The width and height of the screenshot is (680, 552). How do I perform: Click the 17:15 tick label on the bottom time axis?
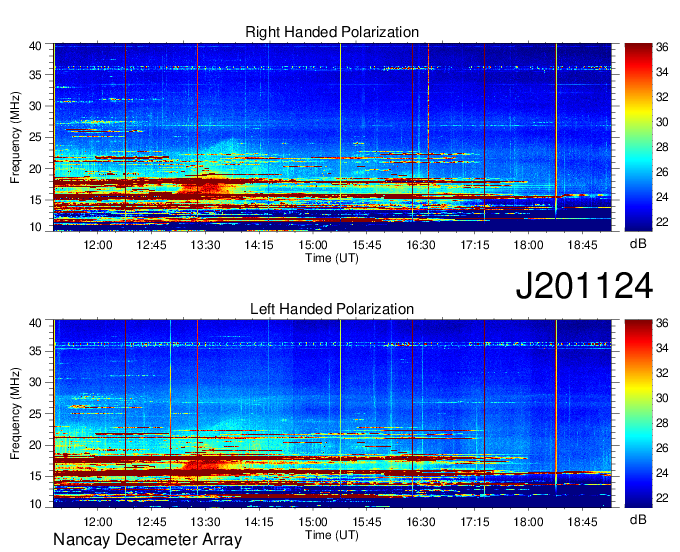(474, 522)
